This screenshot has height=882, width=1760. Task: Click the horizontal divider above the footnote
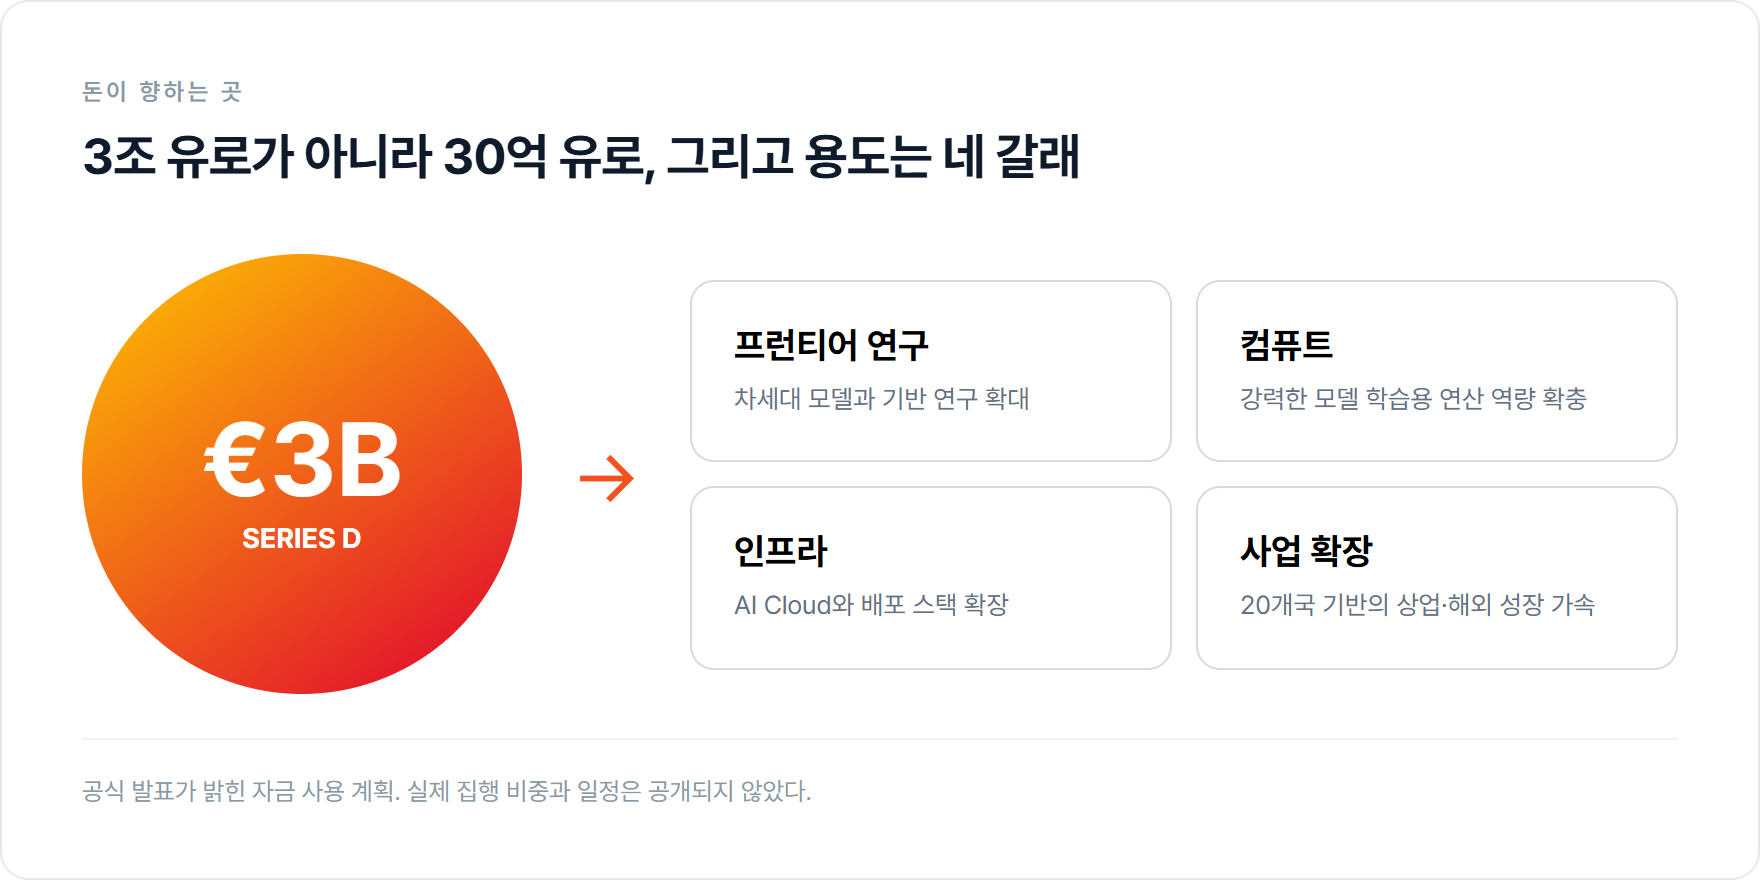tap(880, 739)
